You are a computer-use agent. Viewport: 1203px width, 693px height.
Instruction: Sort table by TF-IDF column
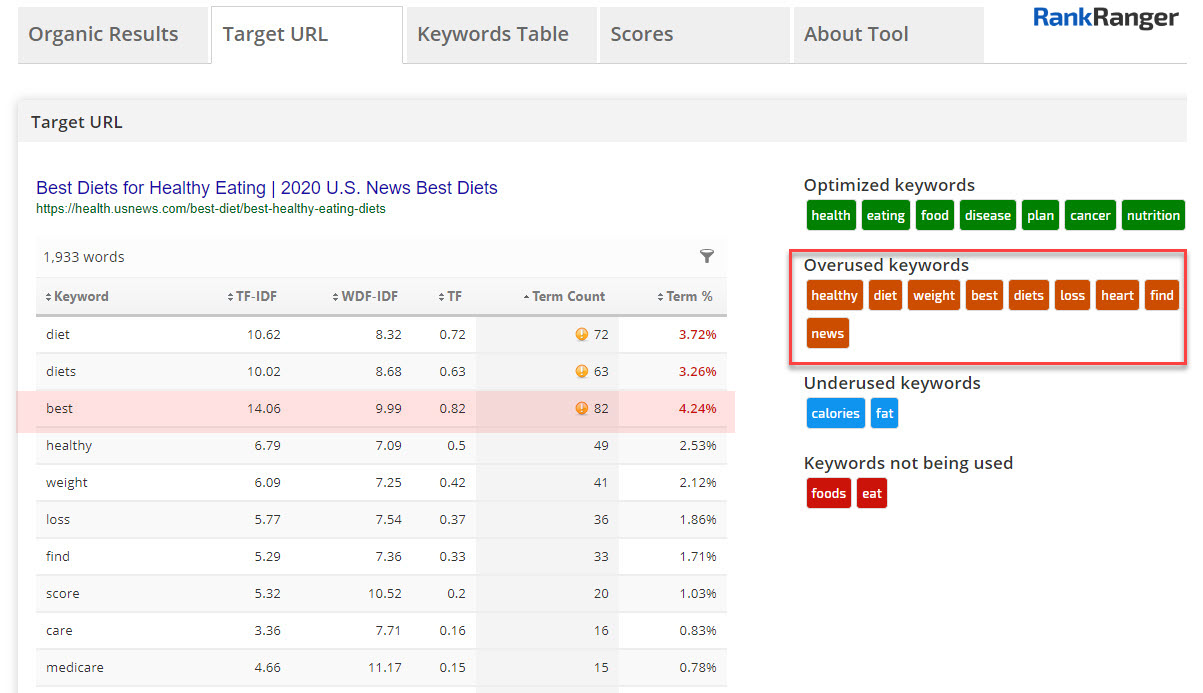[x=254, y=297]
